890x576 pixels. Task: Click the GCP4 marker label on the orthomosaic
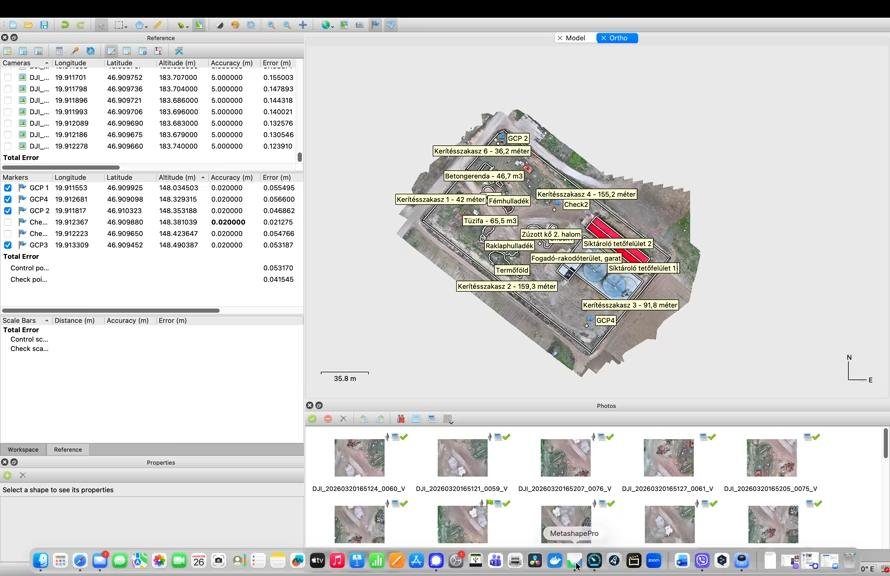point(606,321)
